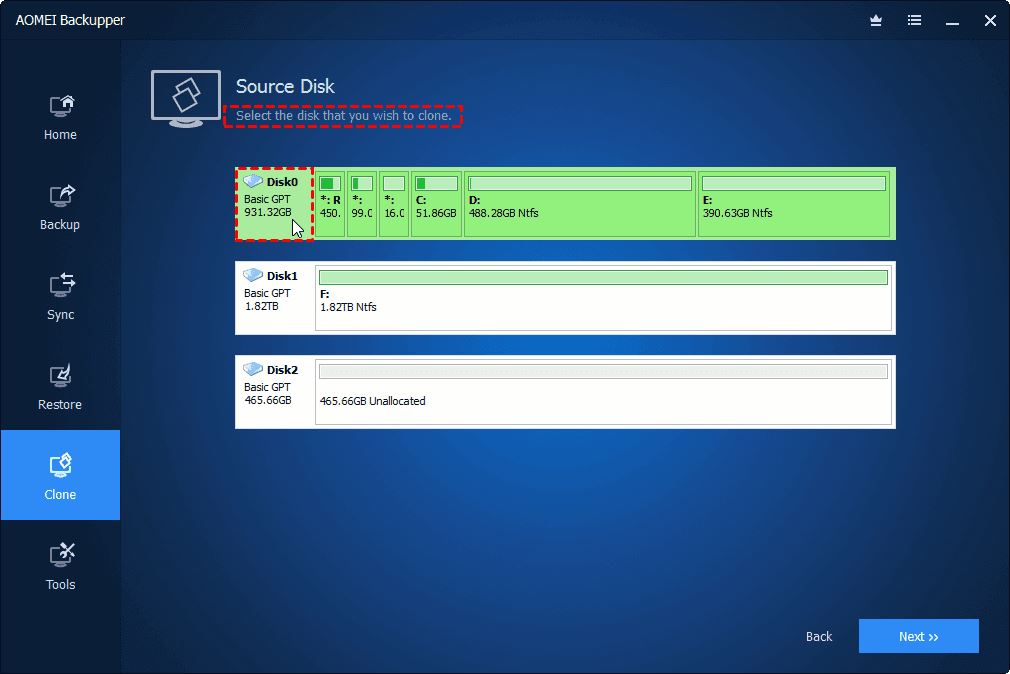Minimize the AOMEI Backupper window
Screen dimensions: 1010x674
tap(952, 20)
